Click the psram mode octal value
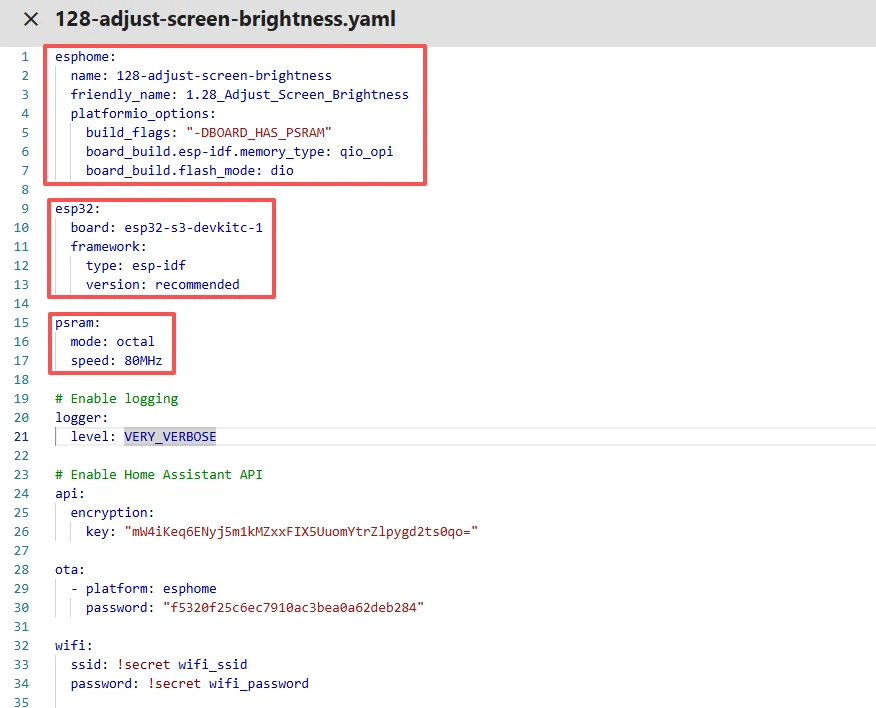The image size is (876, 708). coord(135,342)
